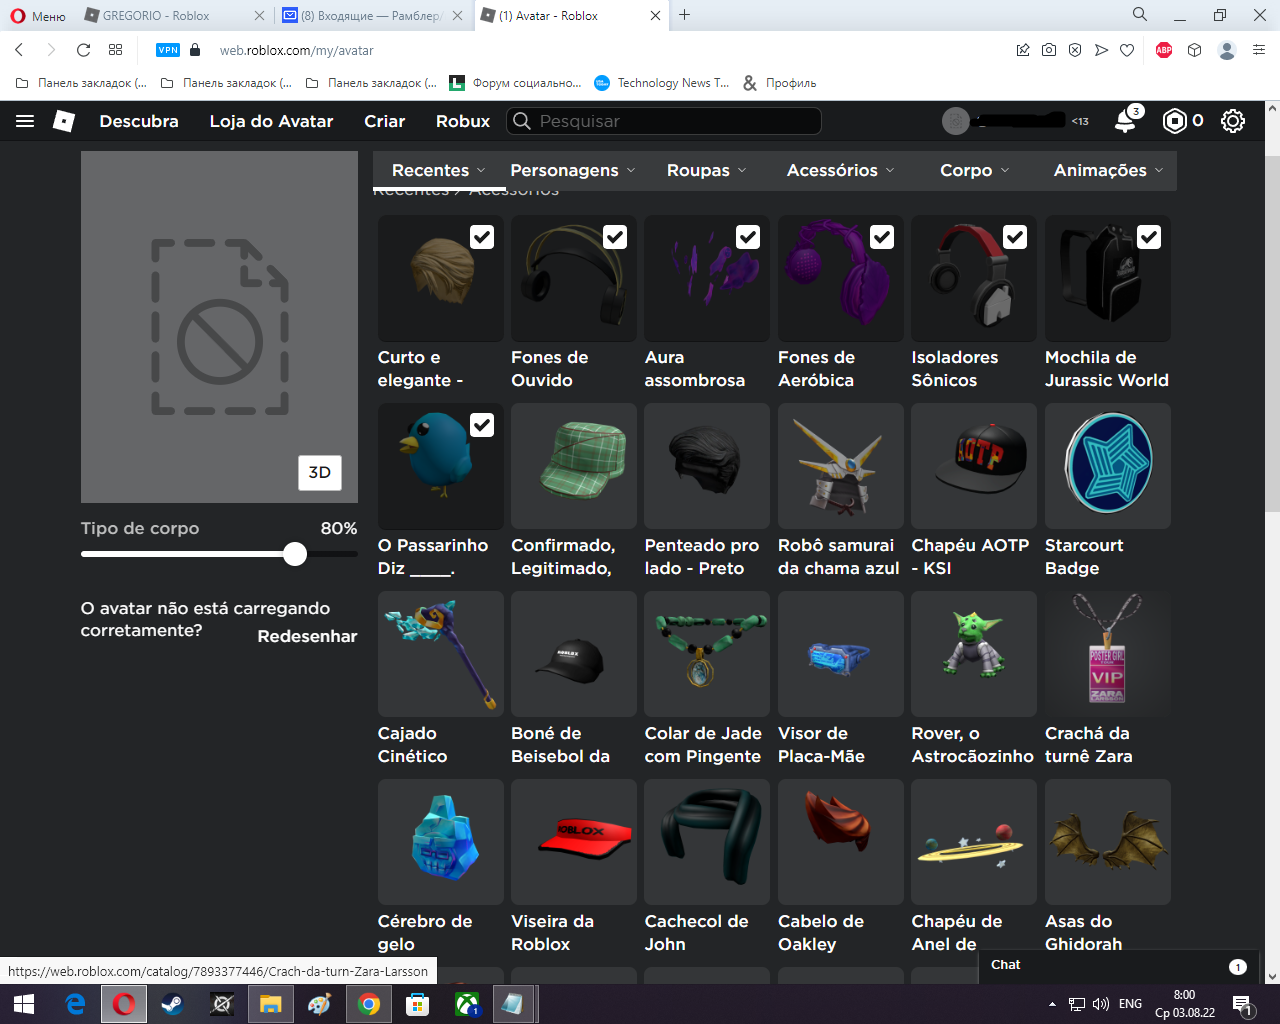Expand the Corpo dropdown tab

pos(975,170)
